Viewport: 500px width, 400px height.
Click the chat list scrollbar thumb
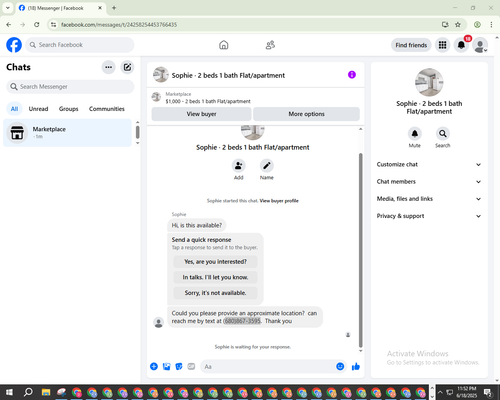click(x=137, y=132)
